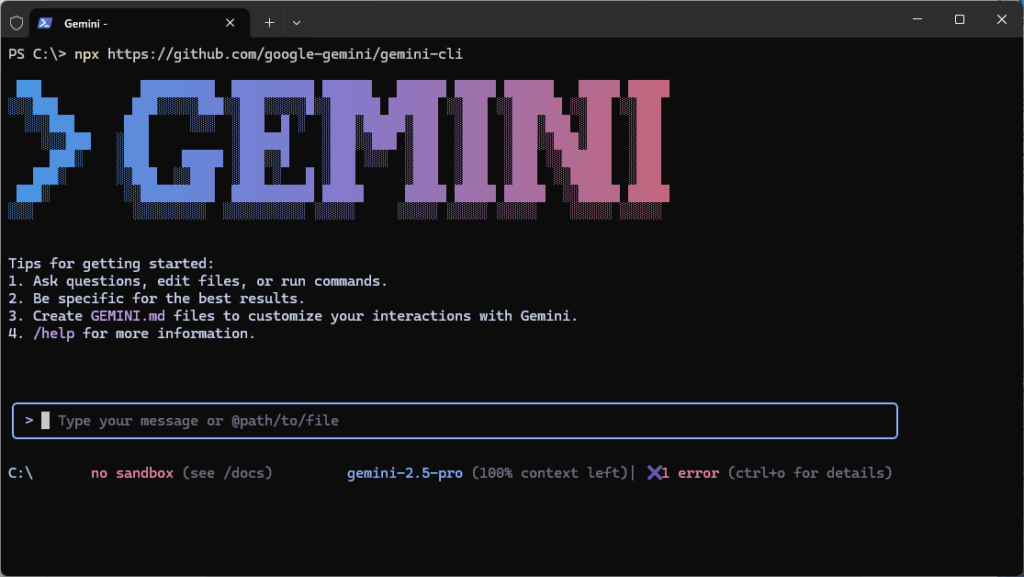Click the '(see /docs)' text
This screenshot has width=1024, height=577.
point(227,473)
